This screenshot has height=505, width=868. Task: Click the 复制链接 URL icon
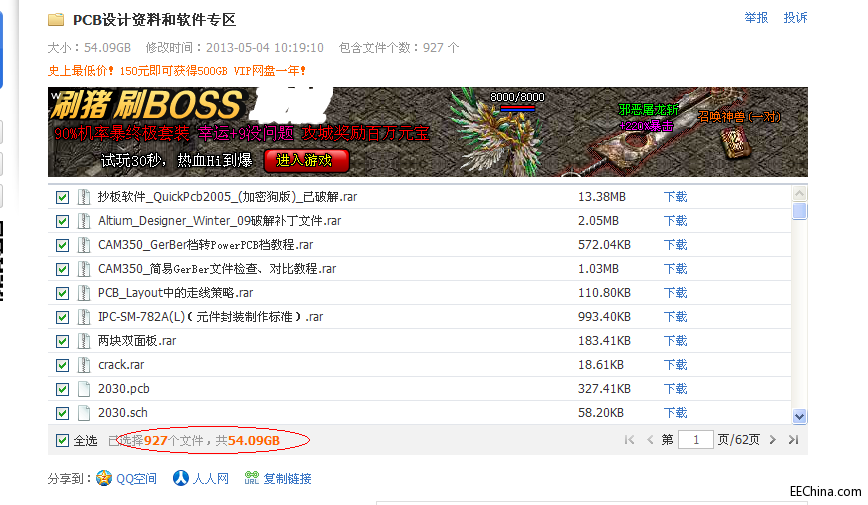pos(252,478)
